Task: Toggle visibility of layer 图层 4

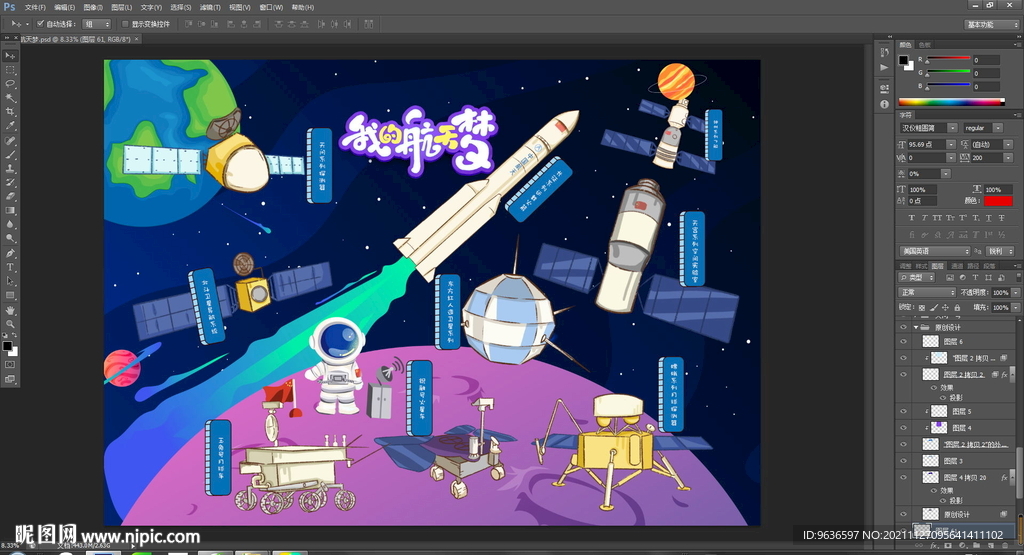Action: [x=904, y=428]
